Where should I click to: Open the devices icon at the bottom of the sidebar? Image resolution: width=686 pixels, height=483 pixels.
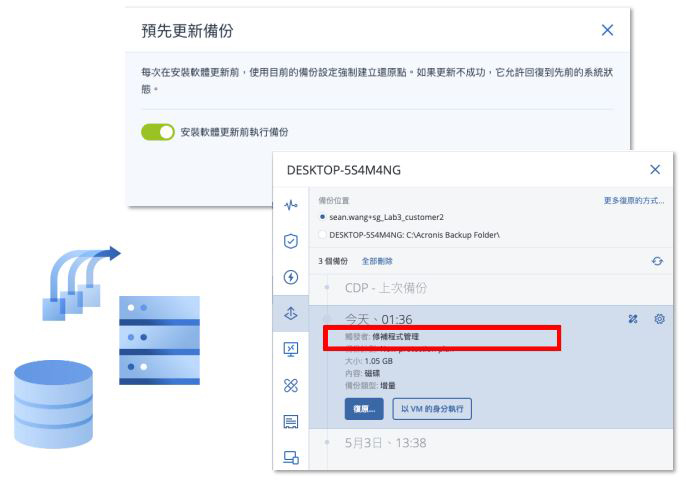tap(291, 458)
